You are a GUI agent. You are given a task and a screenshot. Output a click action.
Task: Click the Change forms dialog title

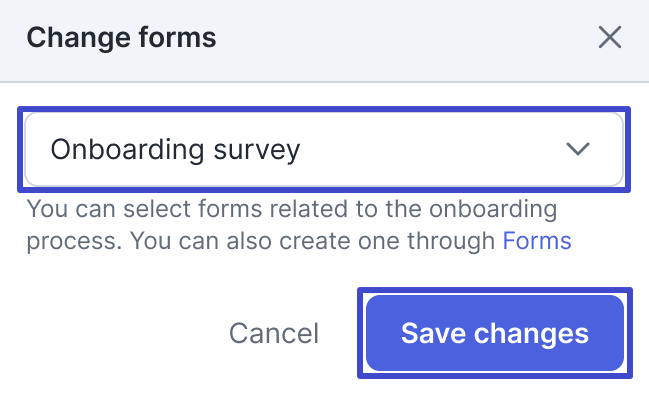click(x=121, y=39)
